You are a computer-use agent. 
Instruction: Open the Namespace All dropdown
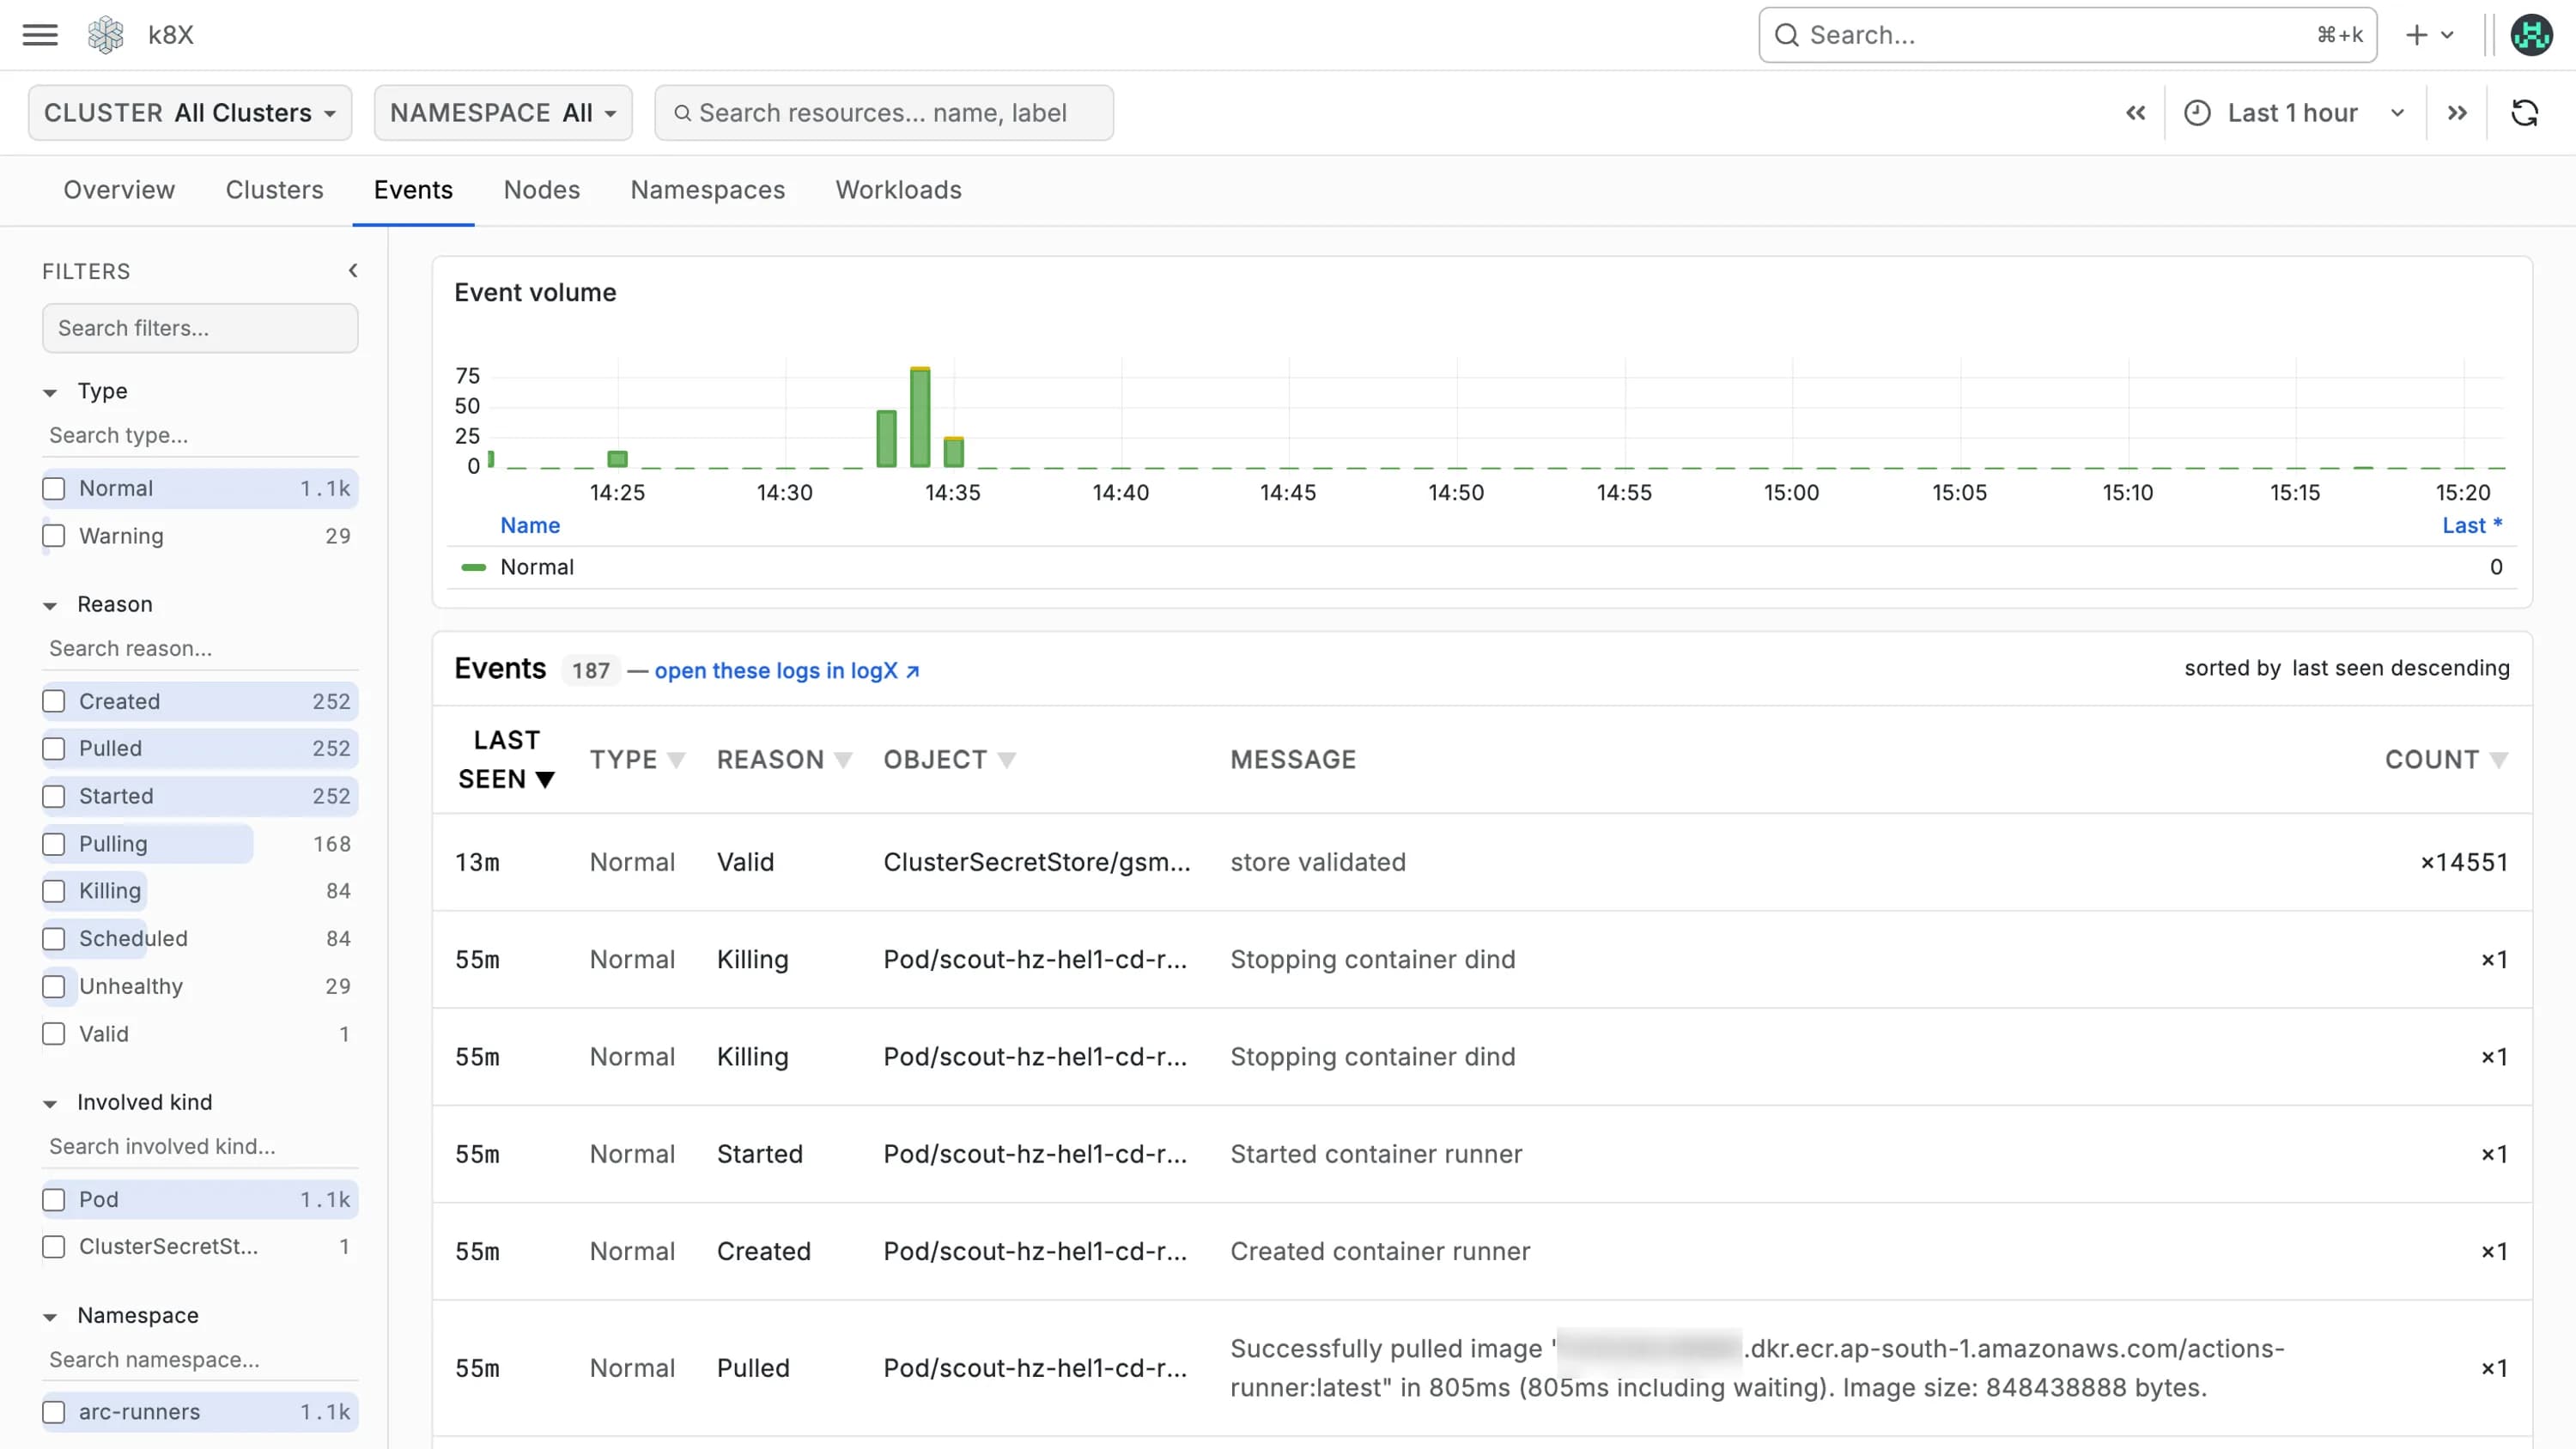[x=503, y=113]
